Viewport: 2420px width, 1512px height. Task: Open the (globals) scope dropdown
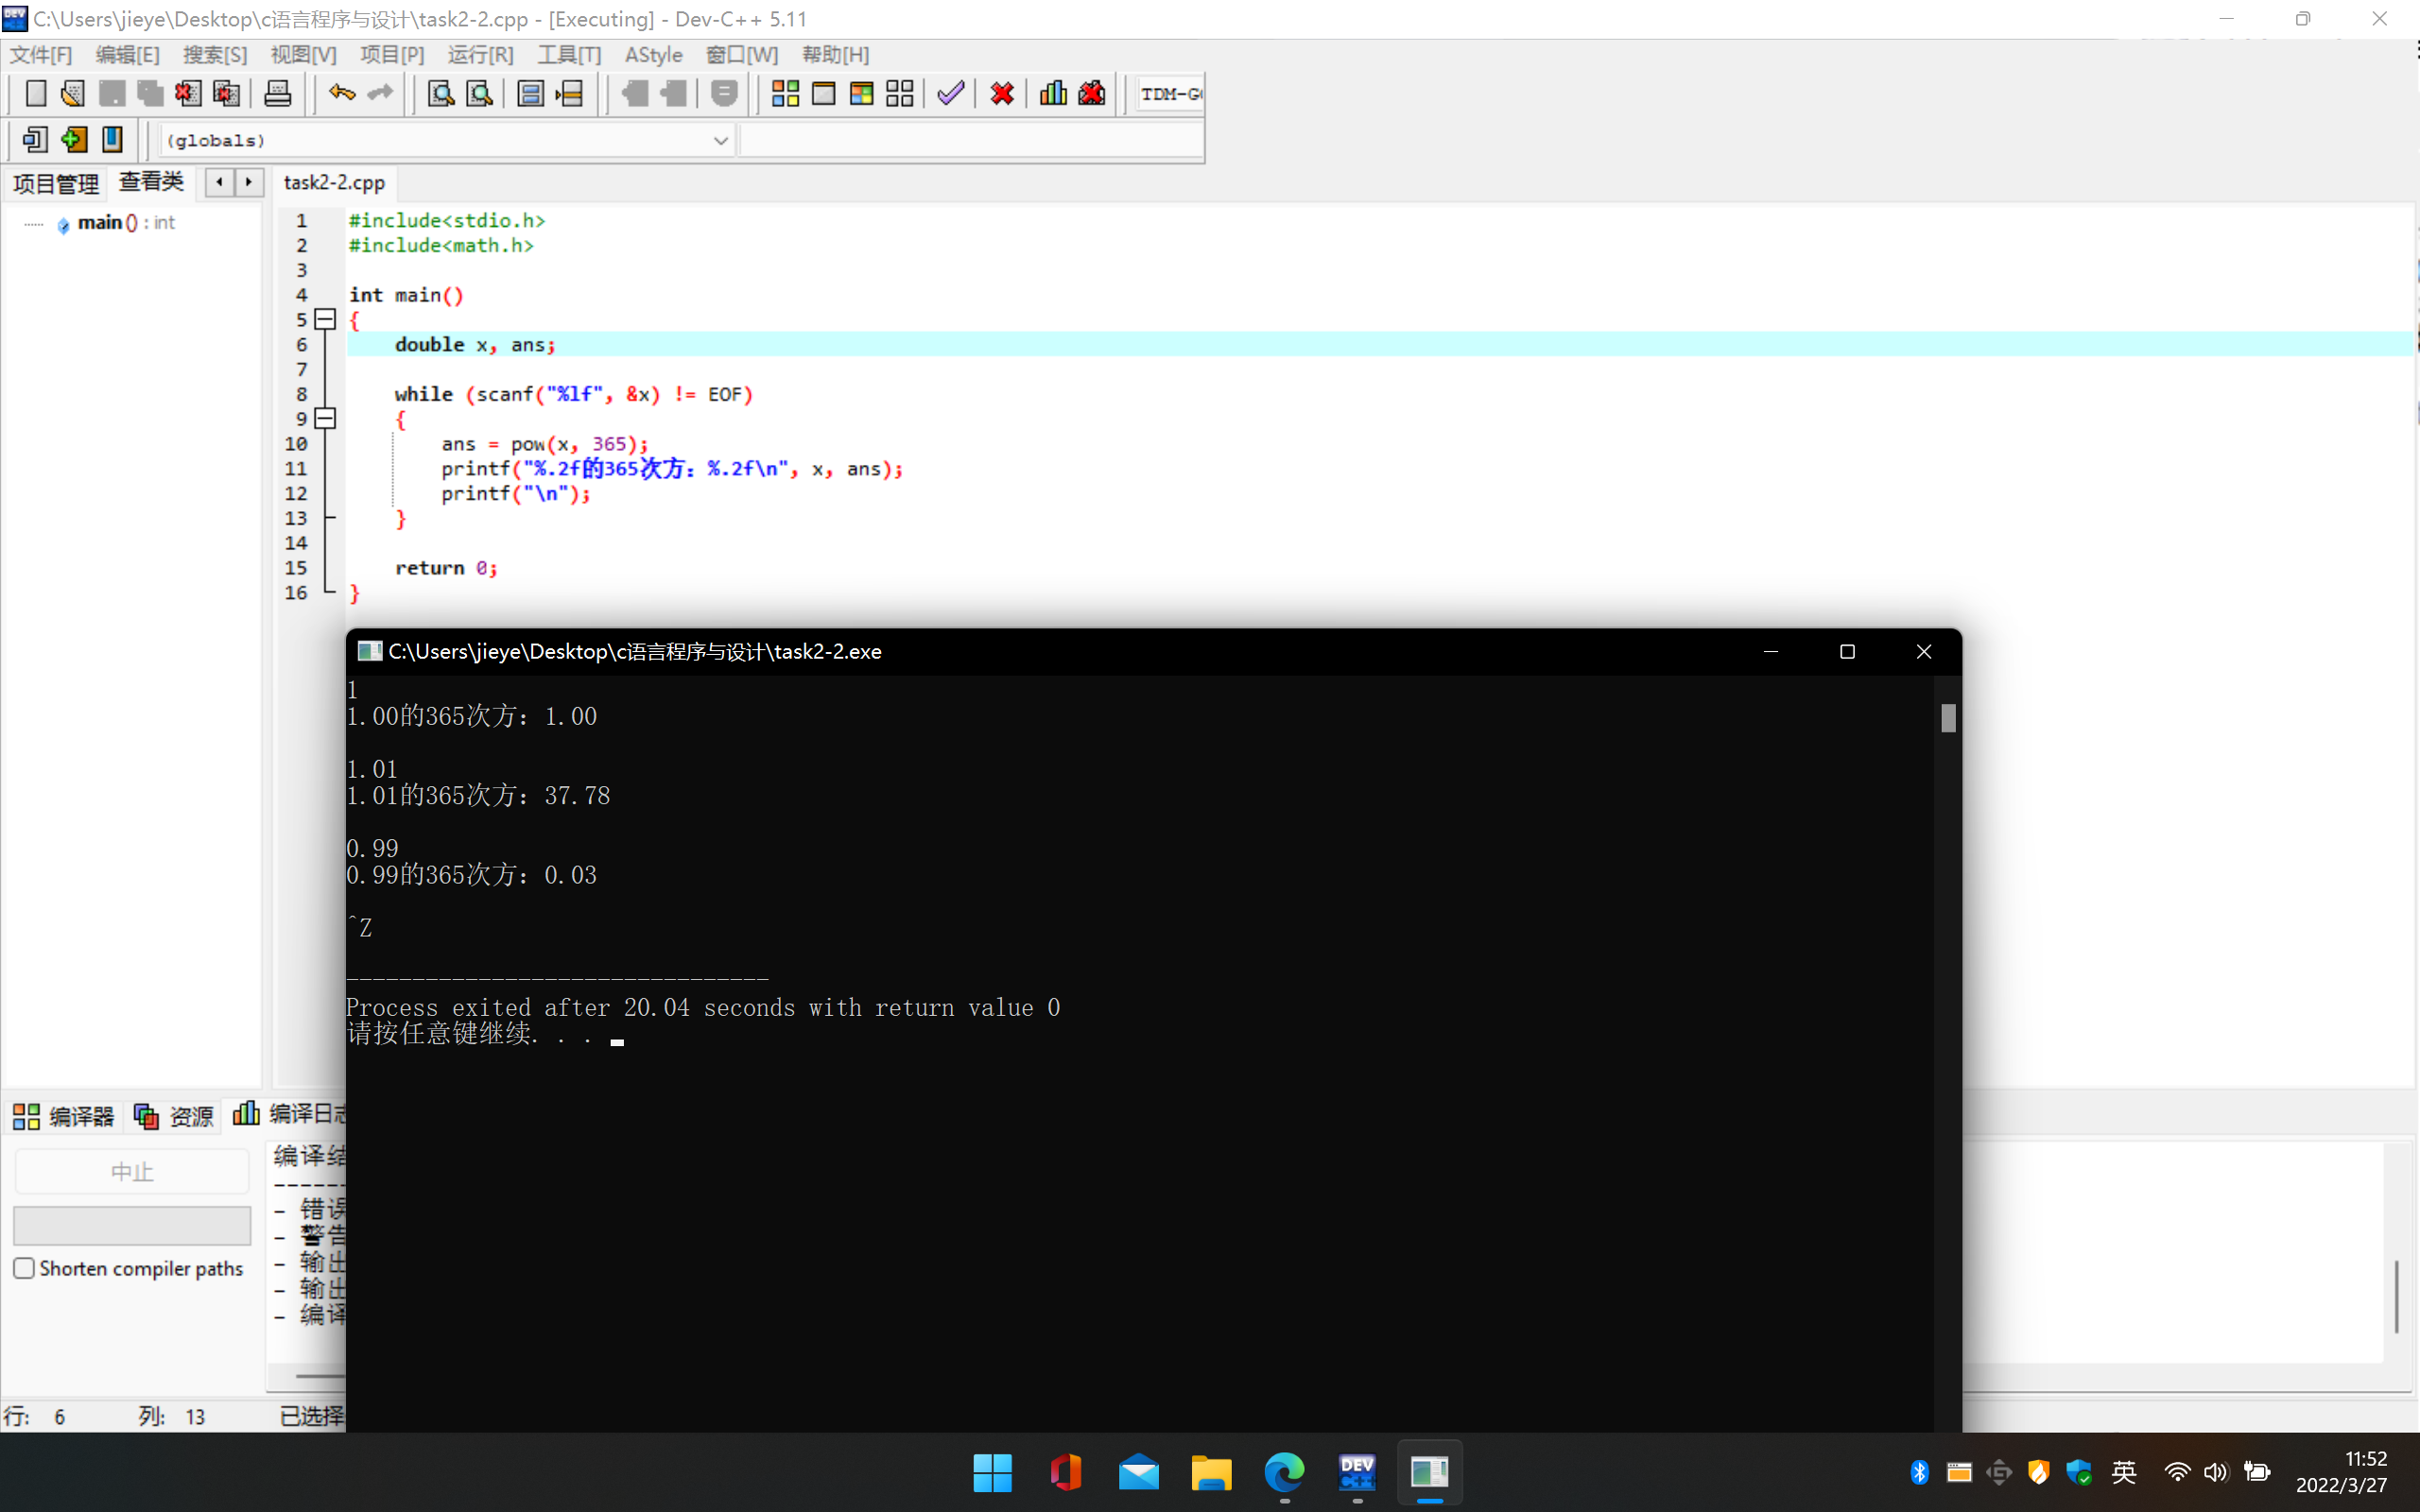[x=720, y=140]
